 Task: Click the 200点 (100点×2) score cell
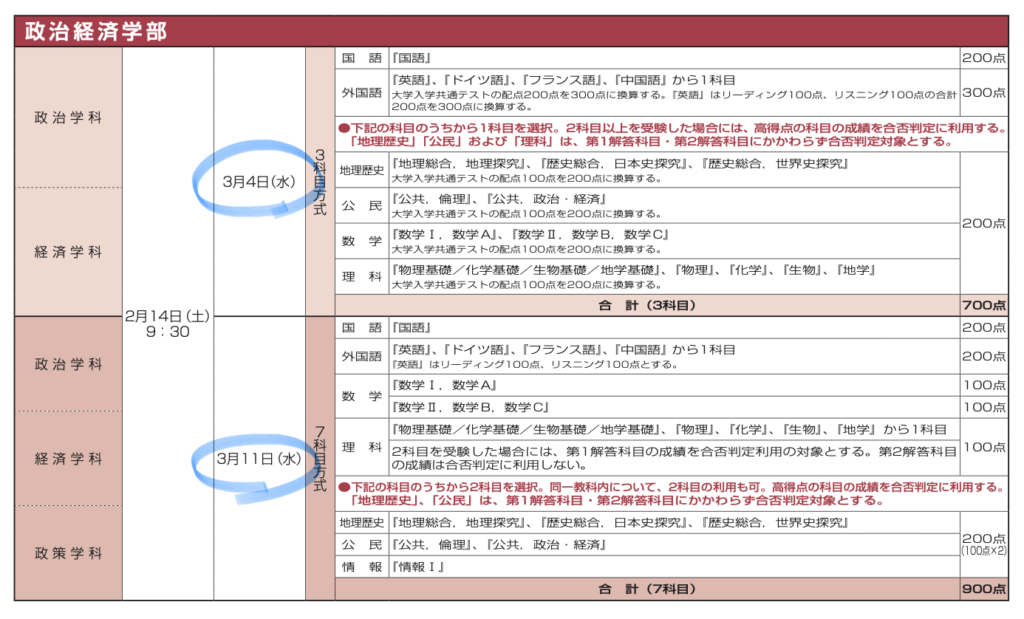(984, 544)
